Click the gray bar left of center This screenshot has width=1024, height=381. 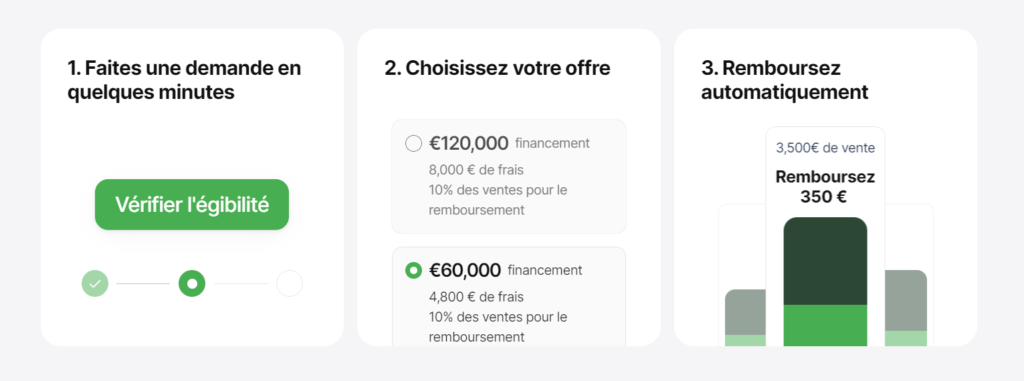coord(745,312)
